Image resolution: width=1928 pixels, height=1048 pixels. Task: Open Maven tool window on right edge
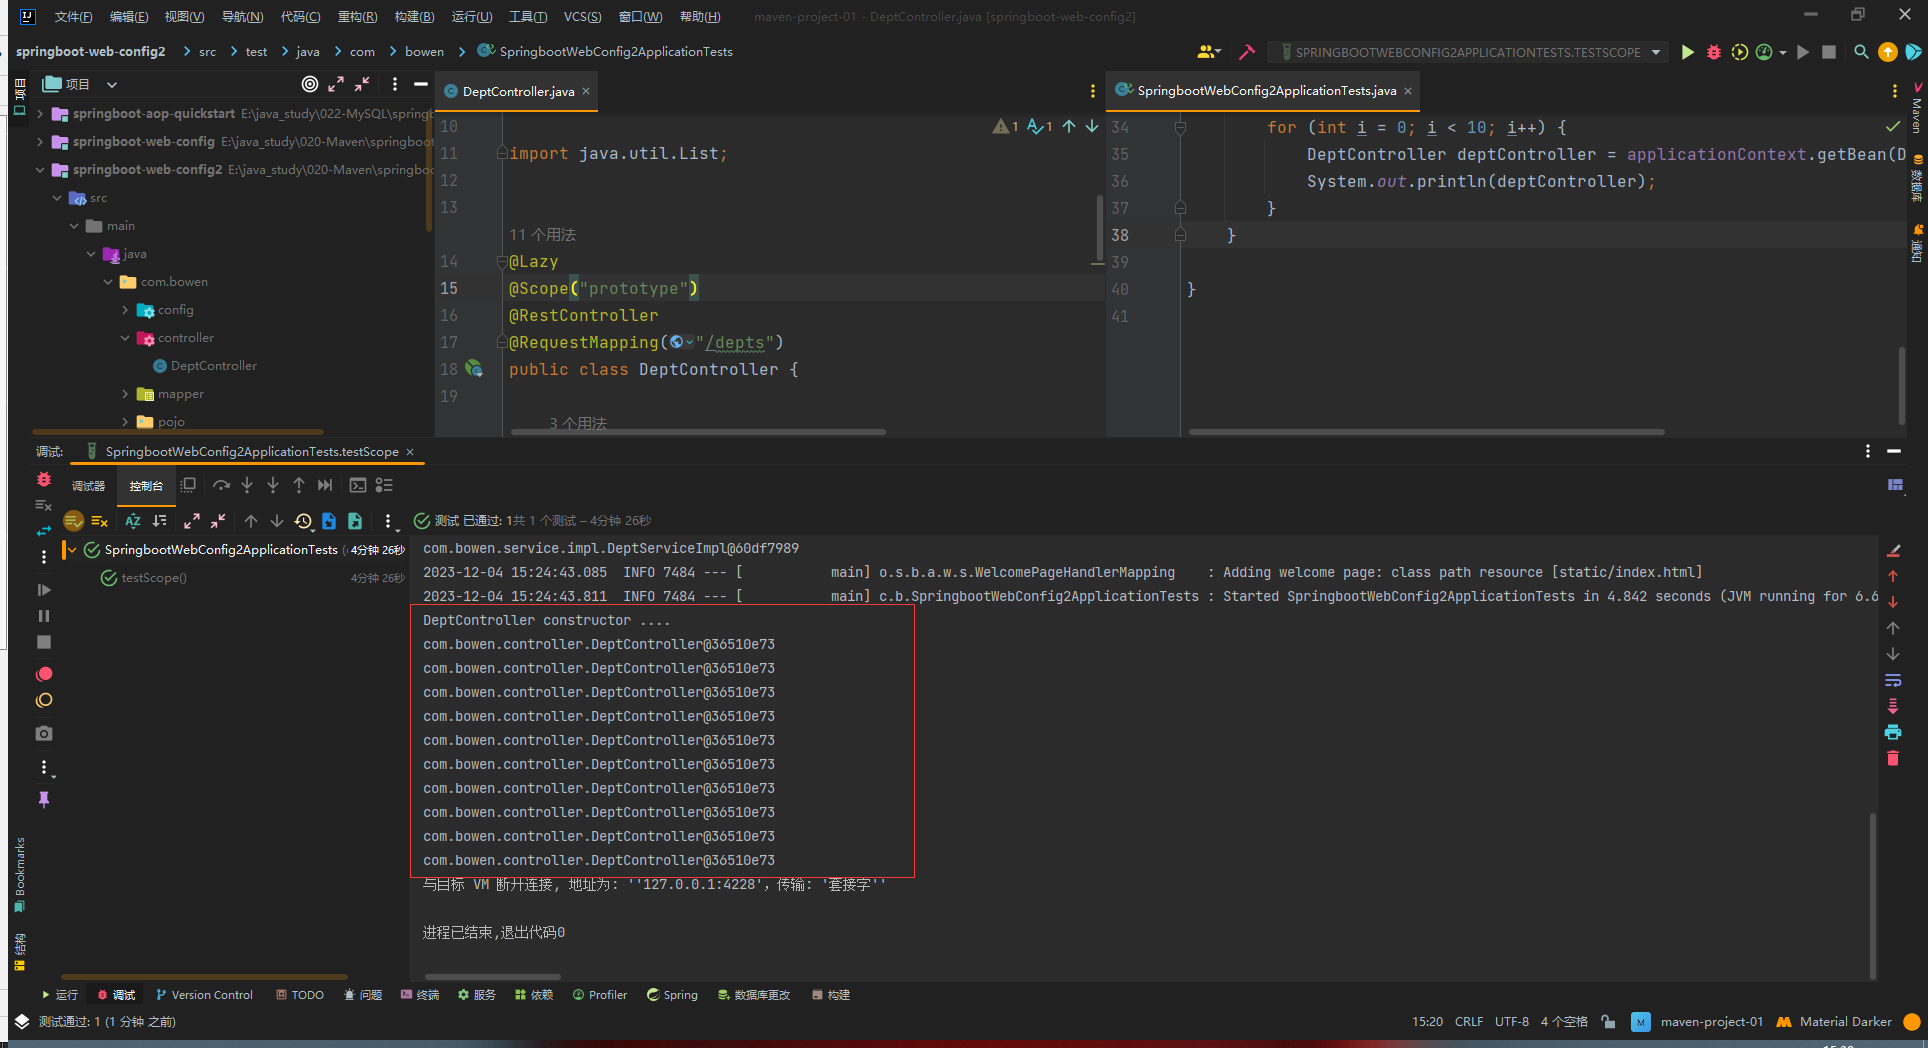[1917, 108]
